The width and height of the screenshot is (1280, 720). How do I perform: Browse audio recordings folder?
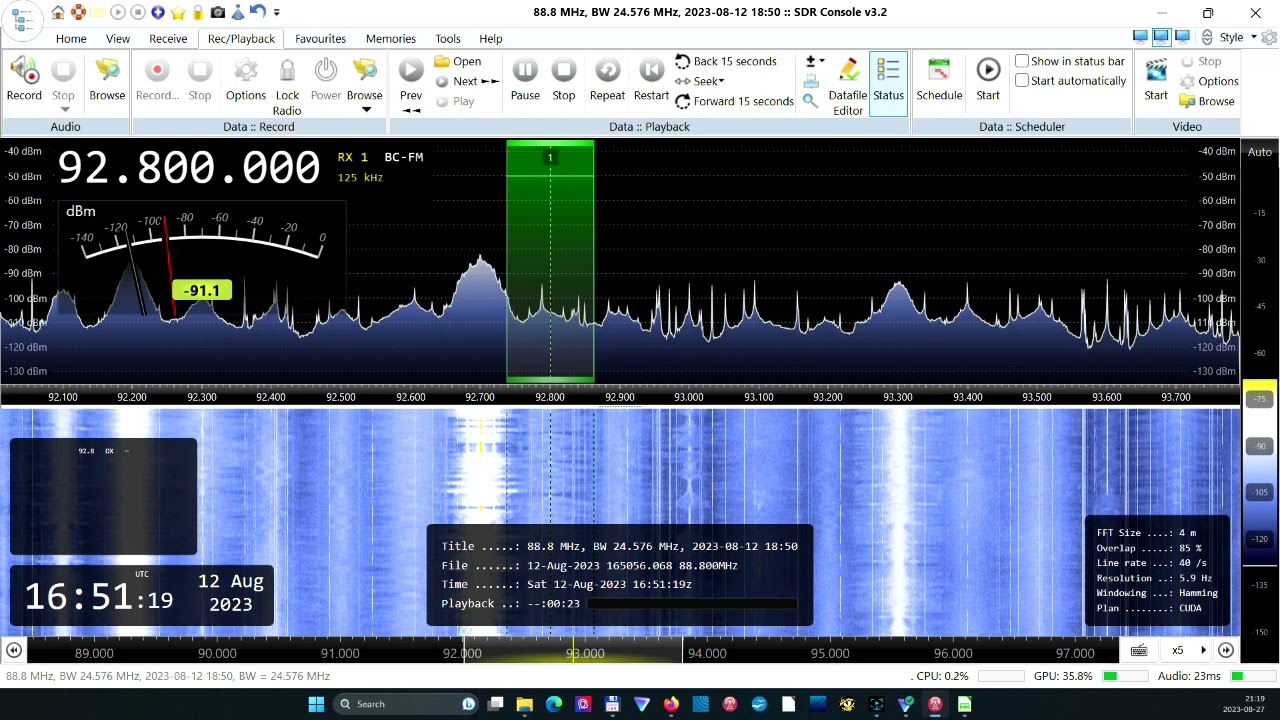107,79
